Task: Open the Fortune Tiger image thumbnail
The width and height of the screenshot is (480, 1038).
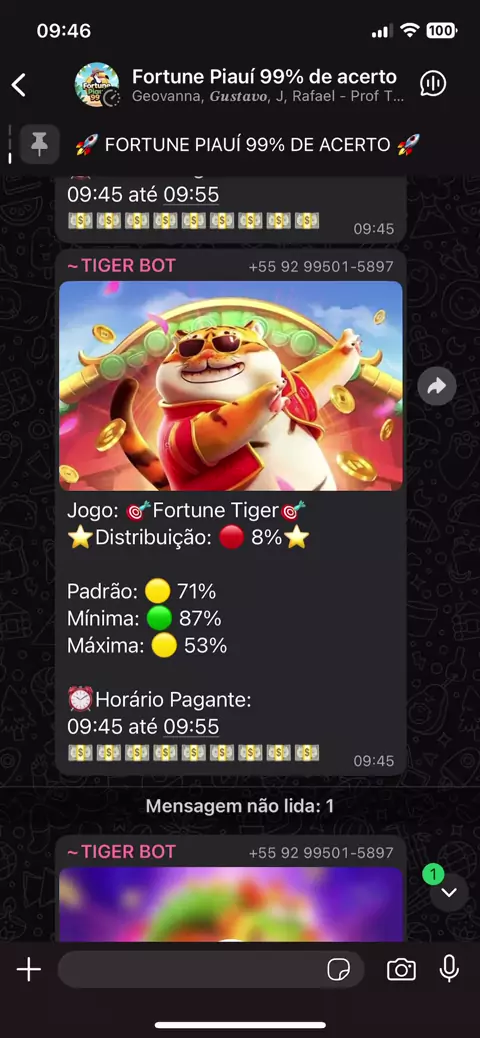Action: tap(230, 386)
